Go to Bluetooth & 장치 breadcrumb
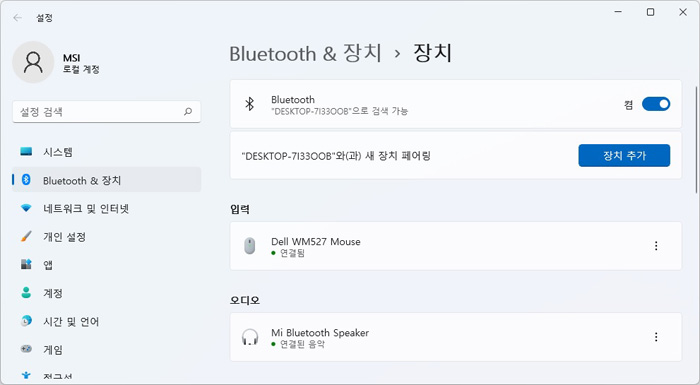This screenshot has height=385, width=700. [x=305, y=54]
